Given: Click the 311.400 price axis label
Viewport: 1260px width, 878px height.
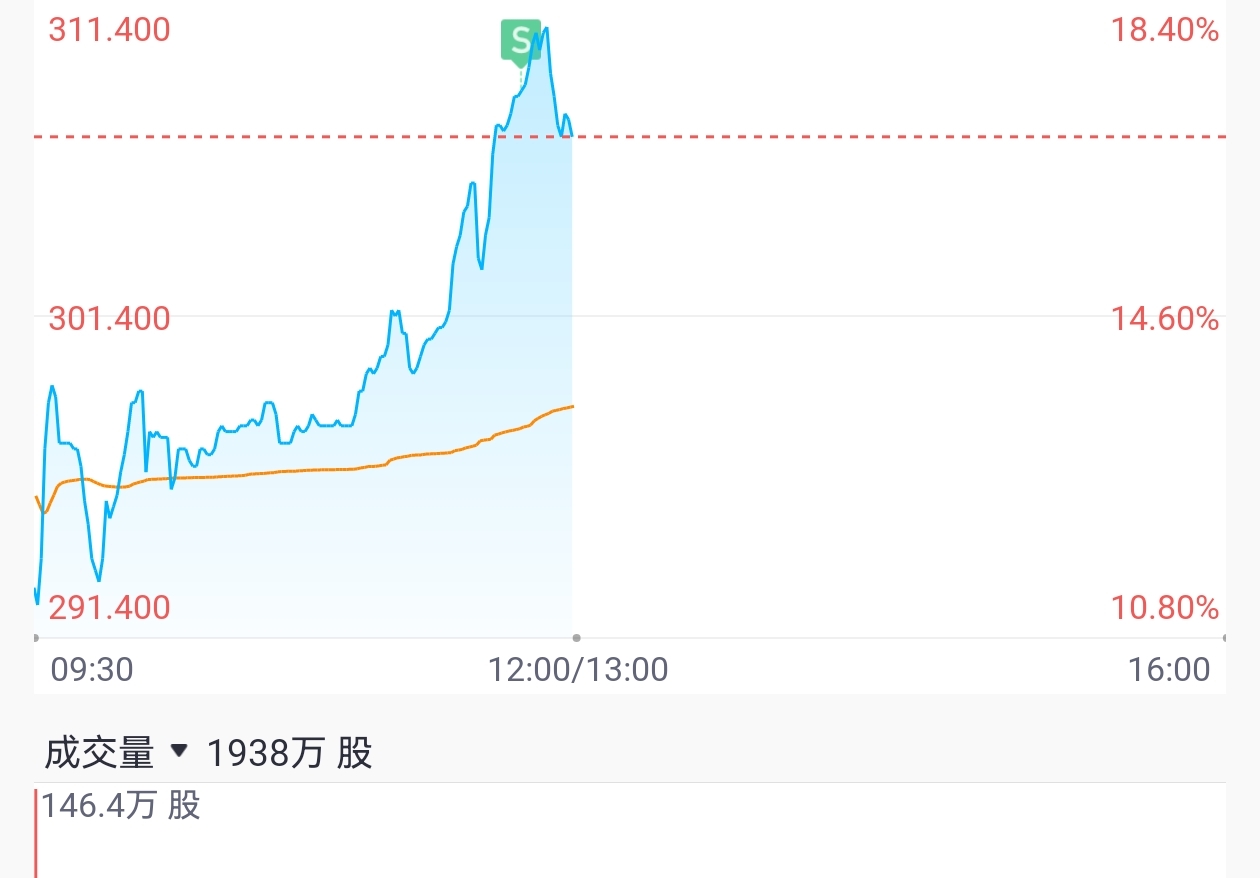Looking at the screenshot, I should click(x=110, y=31).
